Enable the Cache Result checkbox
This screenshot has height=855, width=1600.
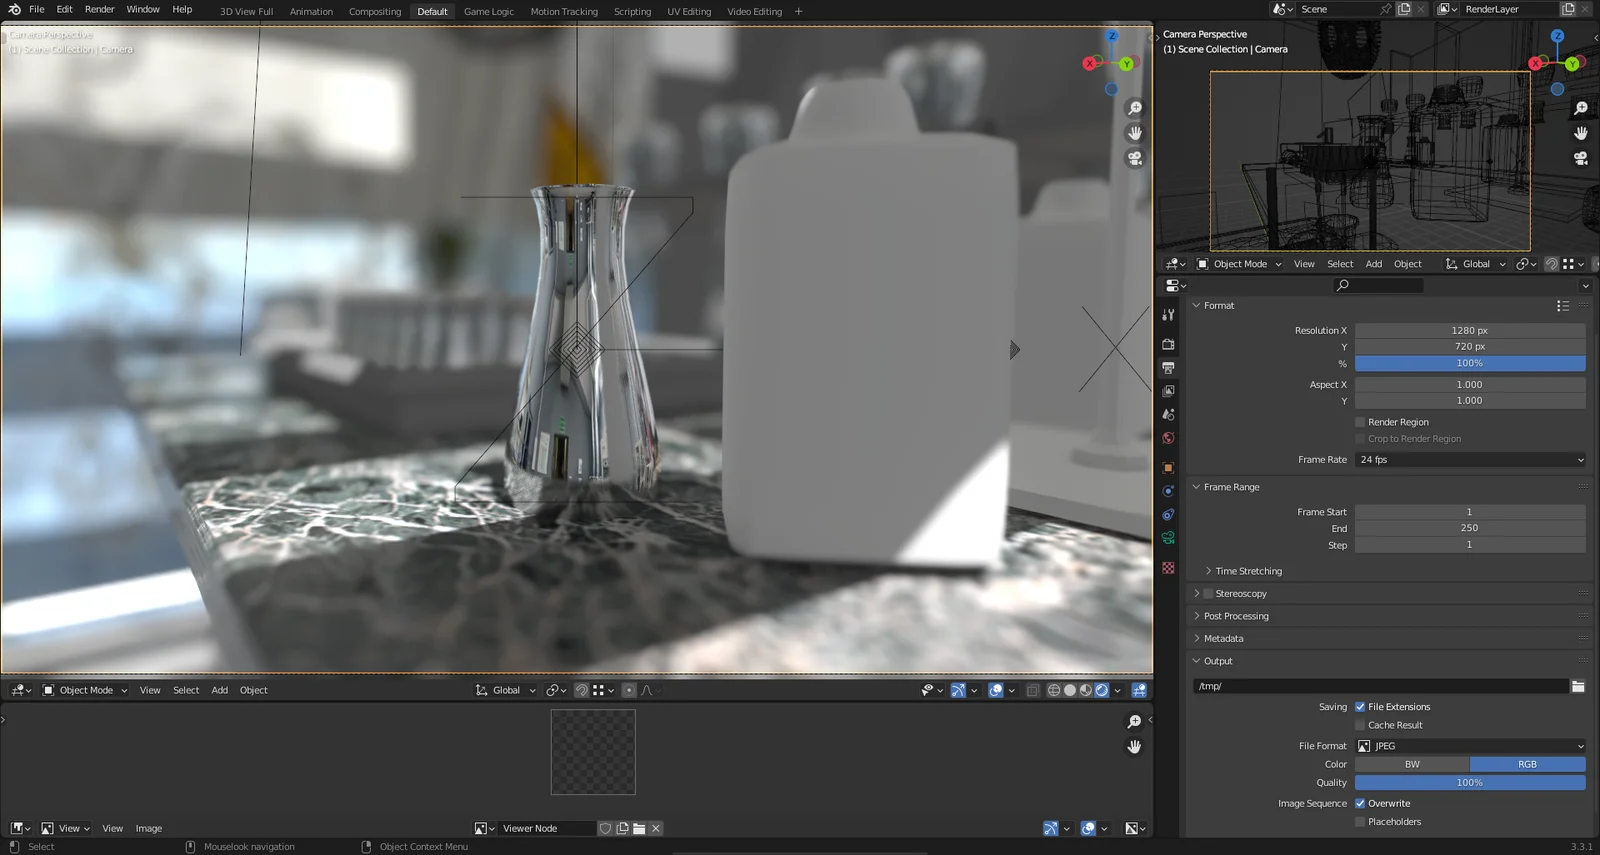pos(1360,725)
